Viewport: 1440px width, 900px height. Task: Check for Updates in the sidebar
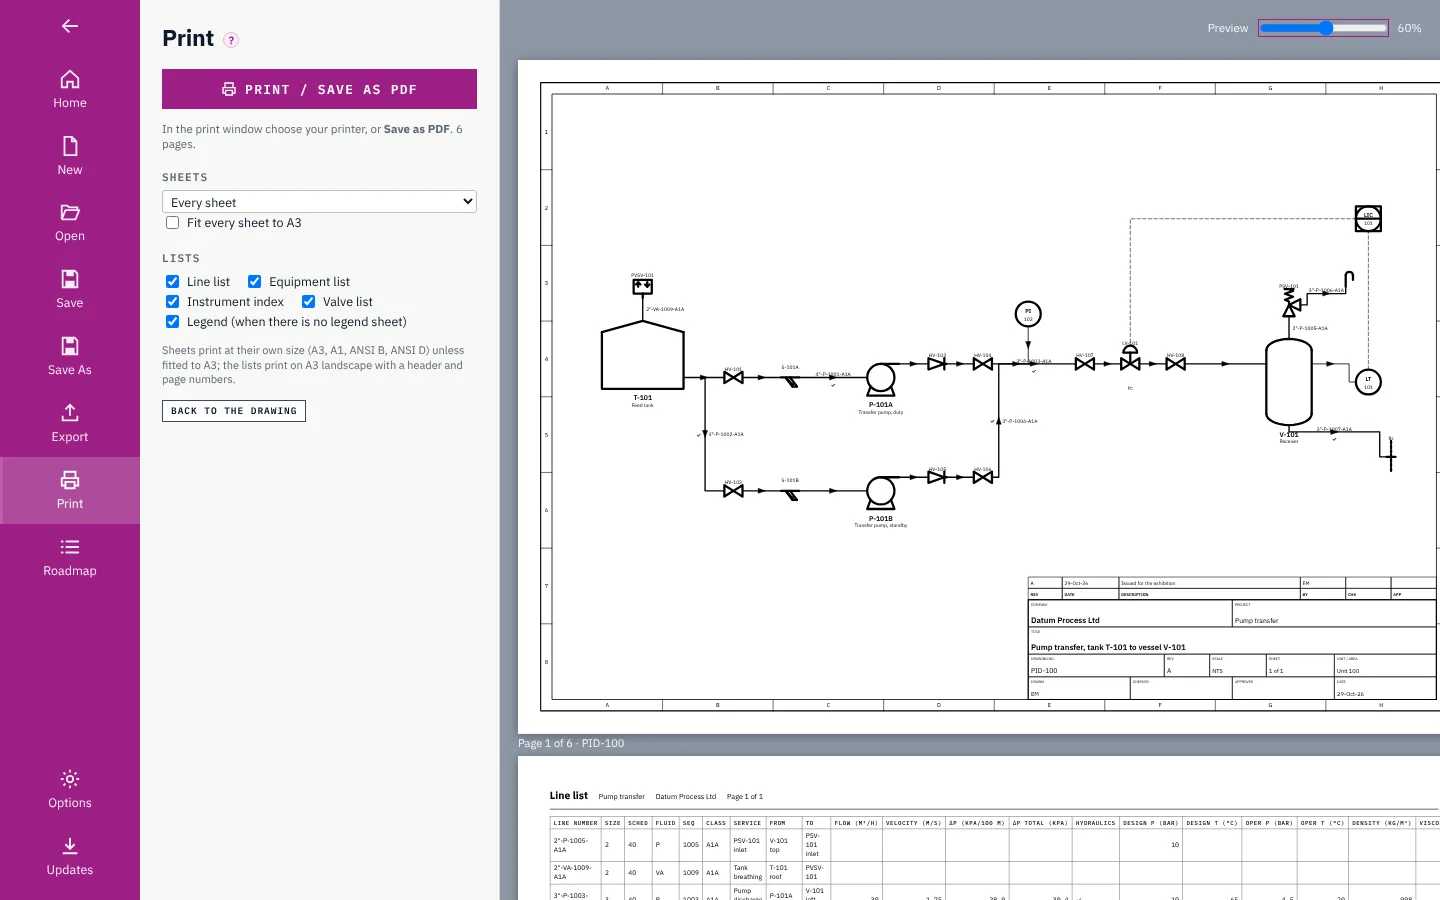click(70, 857)
